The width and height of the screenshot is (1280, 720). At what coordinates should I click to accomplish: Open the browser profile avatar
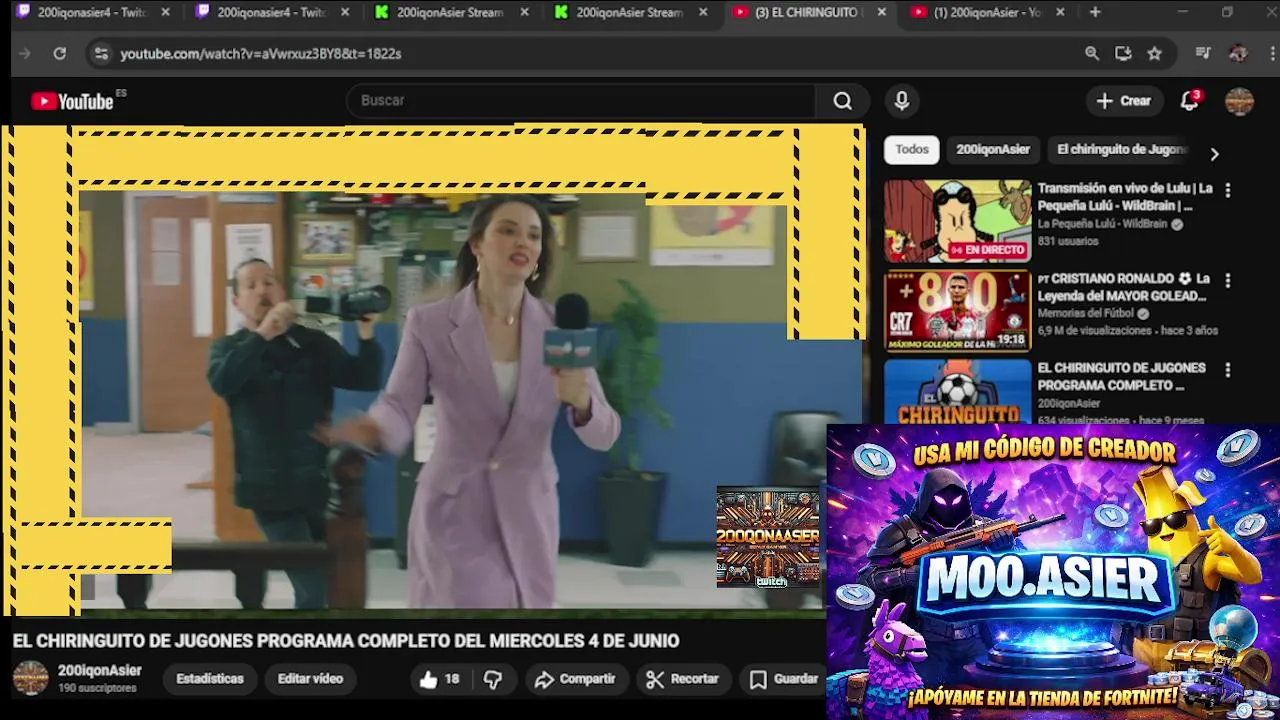pyautogui.click(x=1238, y=53)
